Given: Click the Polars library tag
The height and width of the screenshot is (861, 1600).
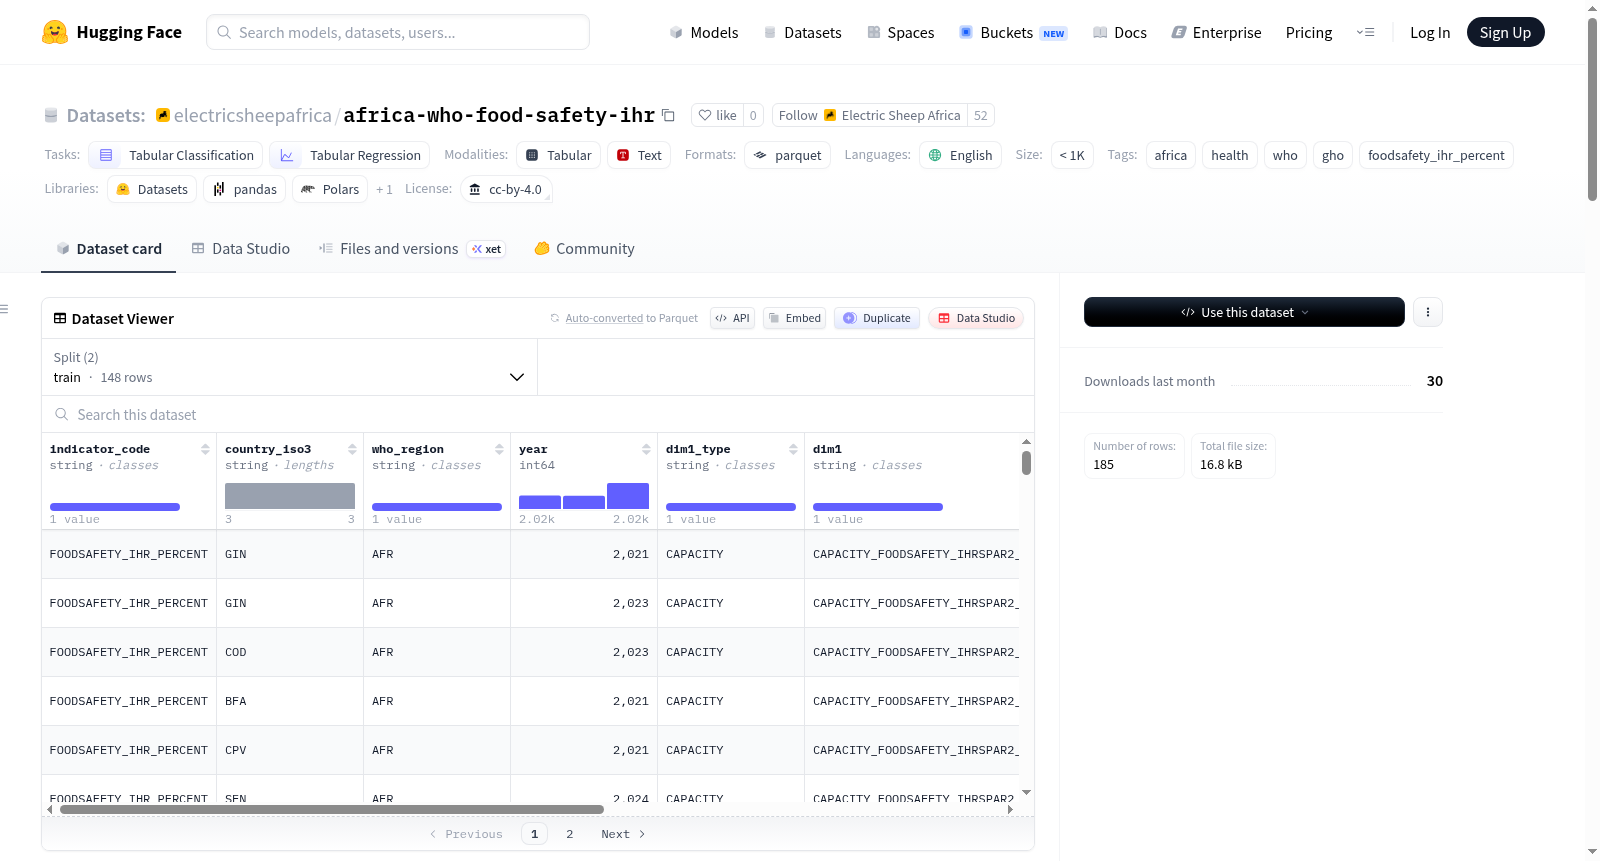Looking at the screenshot, I should [330, 189].
